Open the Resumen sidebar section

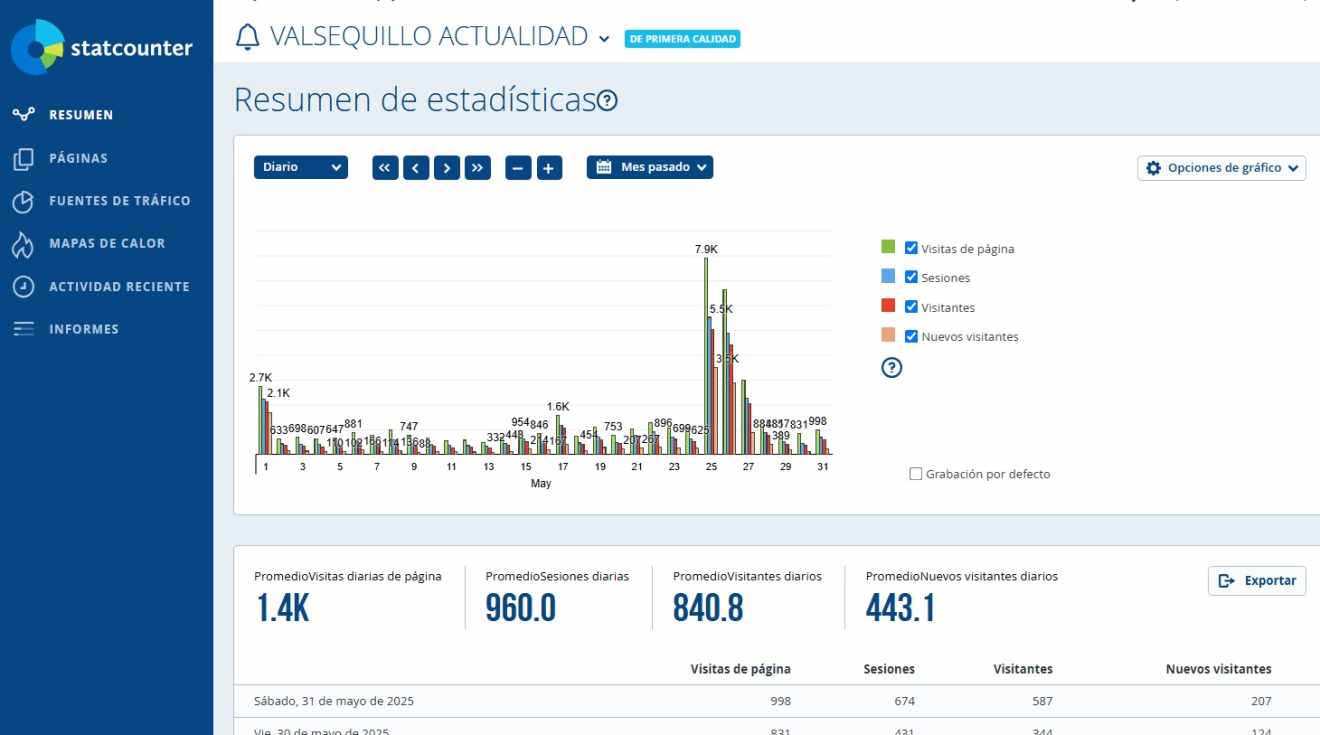[81, 115]
